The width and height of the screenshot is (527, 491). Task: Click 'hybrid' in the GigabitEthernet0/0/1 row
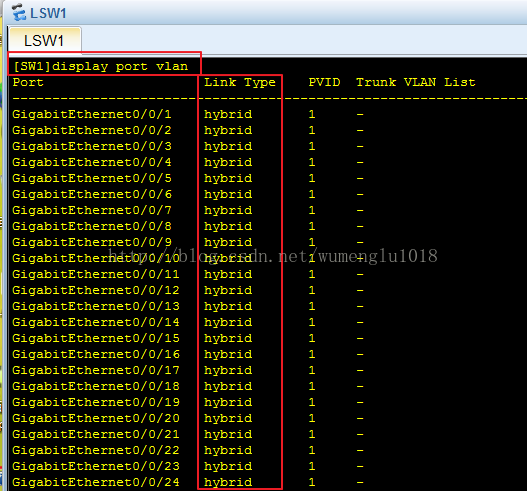pyautogui.click(x=228, y=114)
